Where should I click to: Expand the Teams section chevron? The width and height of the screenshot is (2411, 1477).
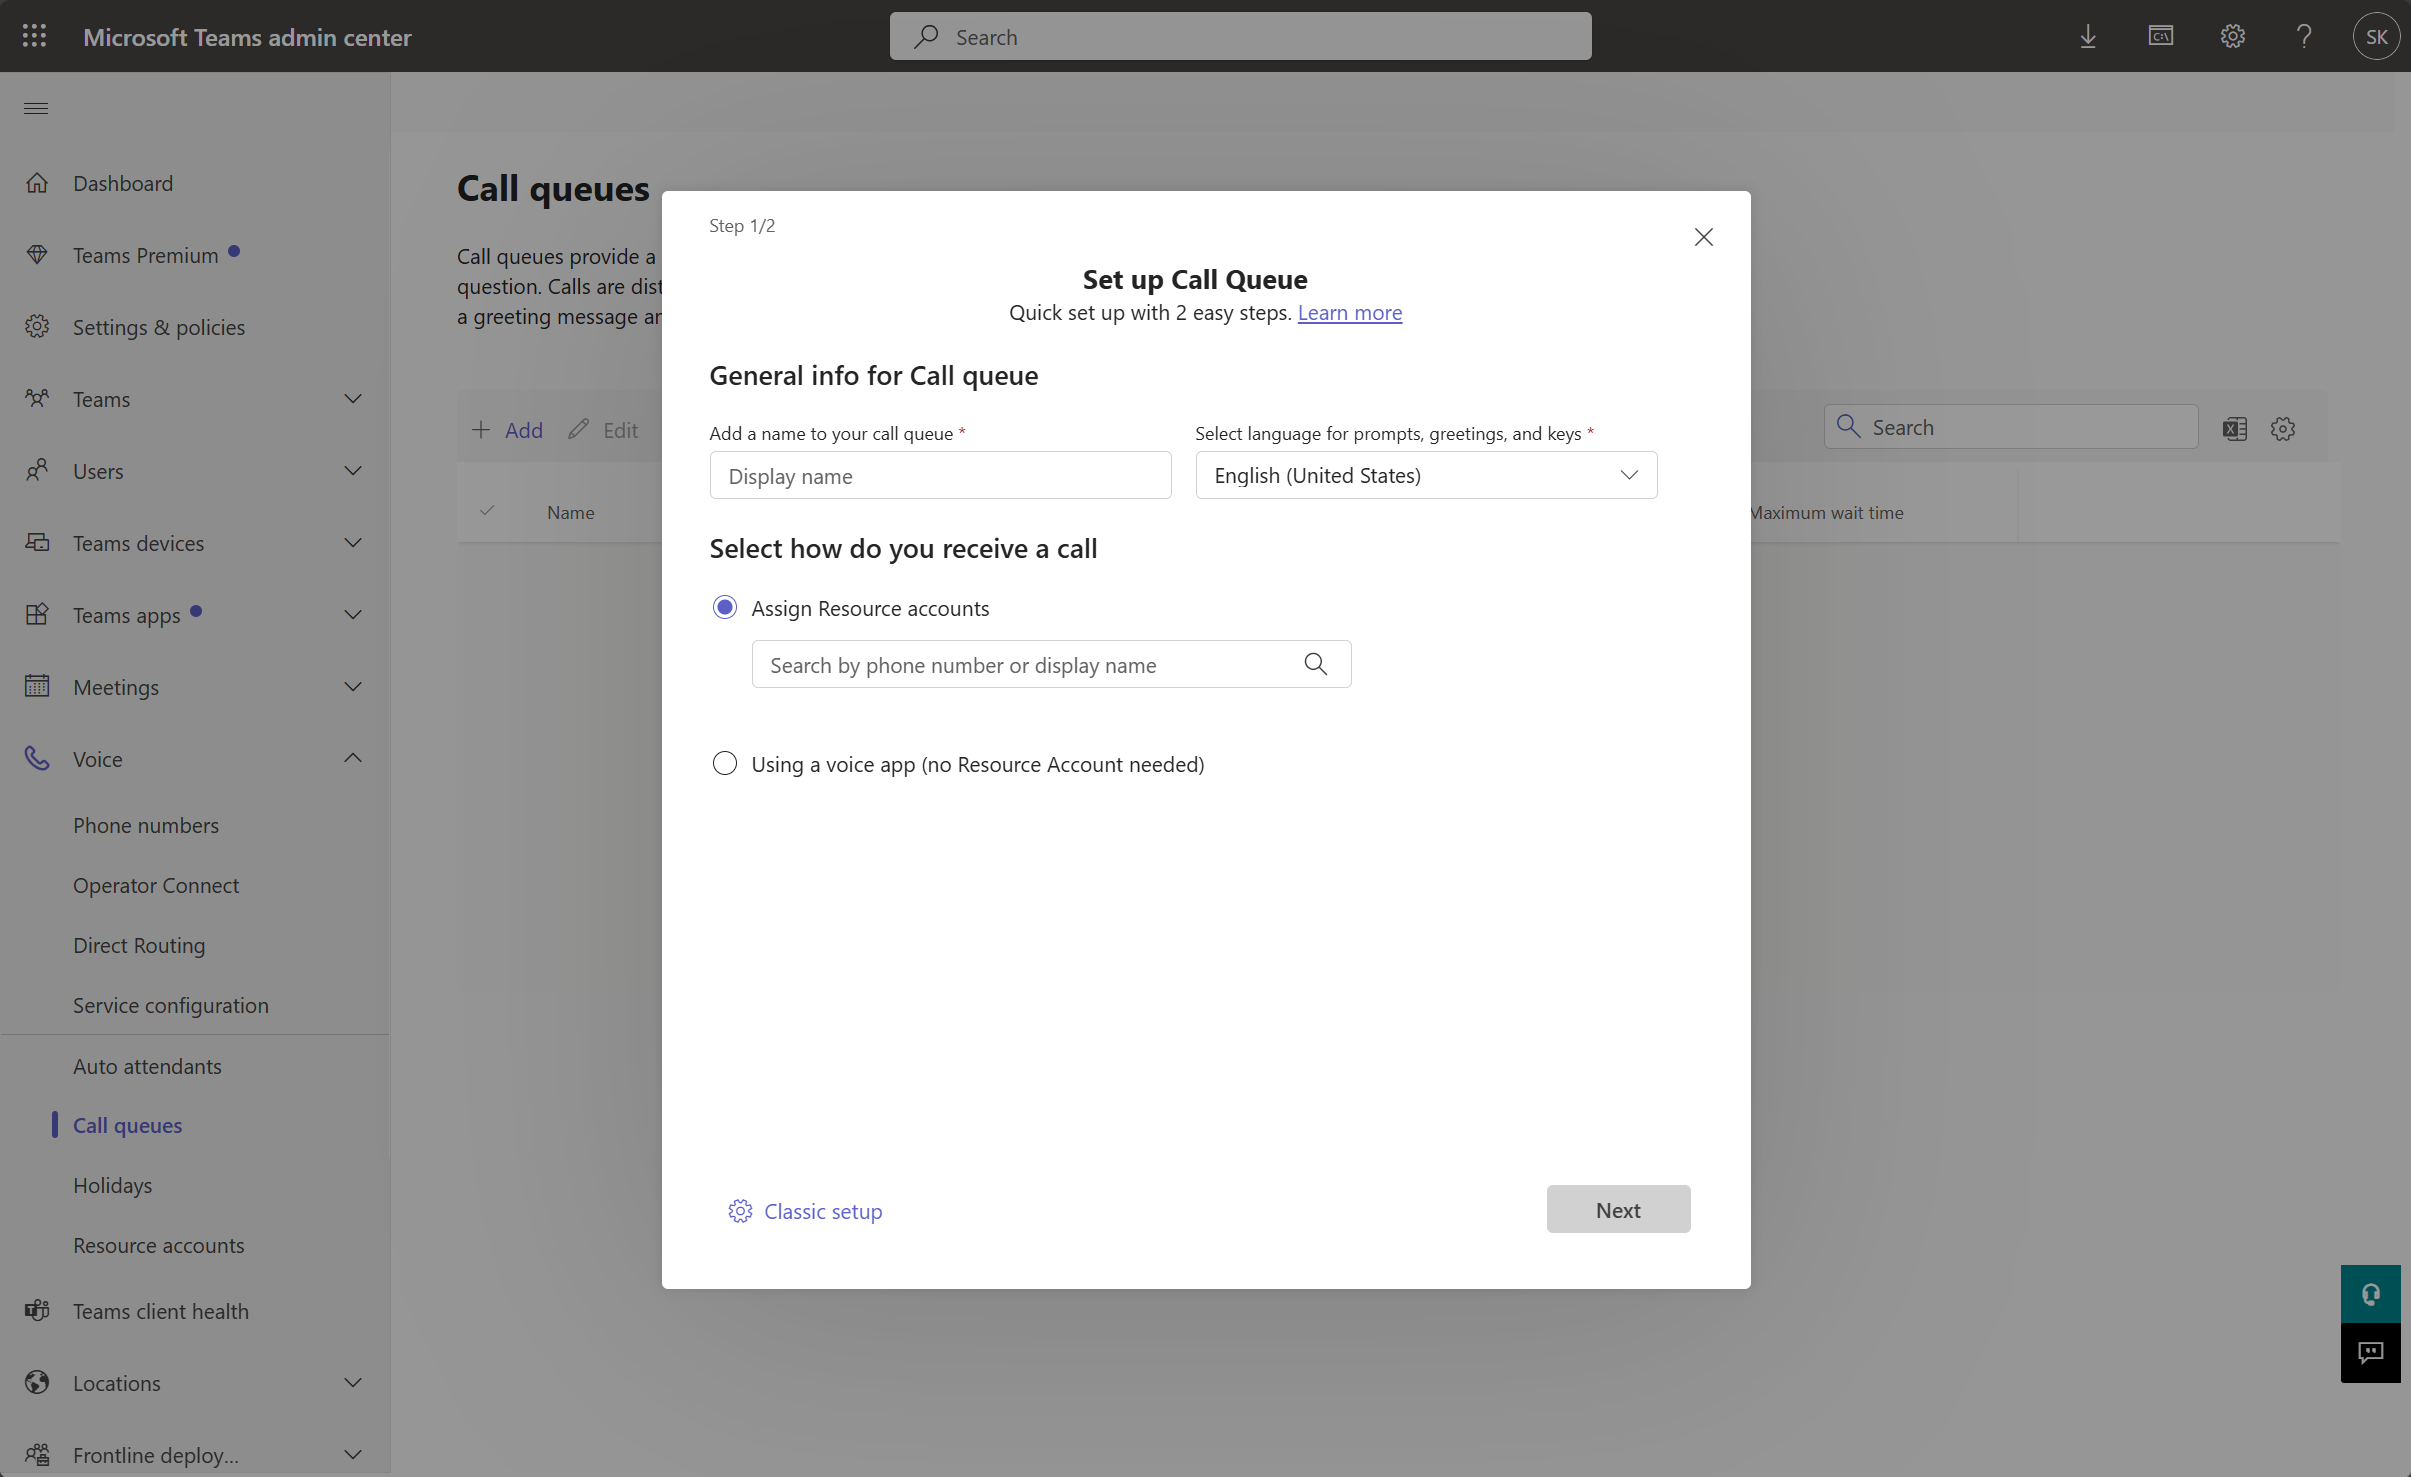pos(353,399)
